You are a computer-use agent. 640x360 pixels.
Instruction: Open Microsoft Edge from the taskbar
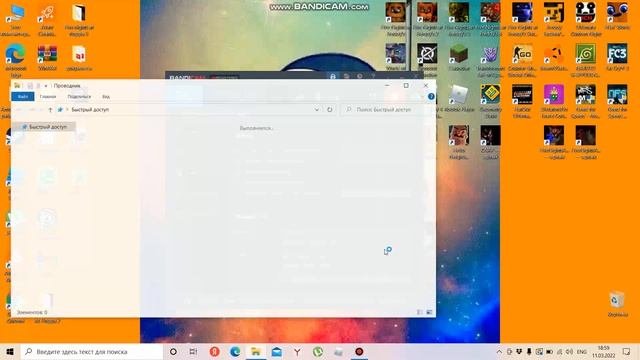235,351
